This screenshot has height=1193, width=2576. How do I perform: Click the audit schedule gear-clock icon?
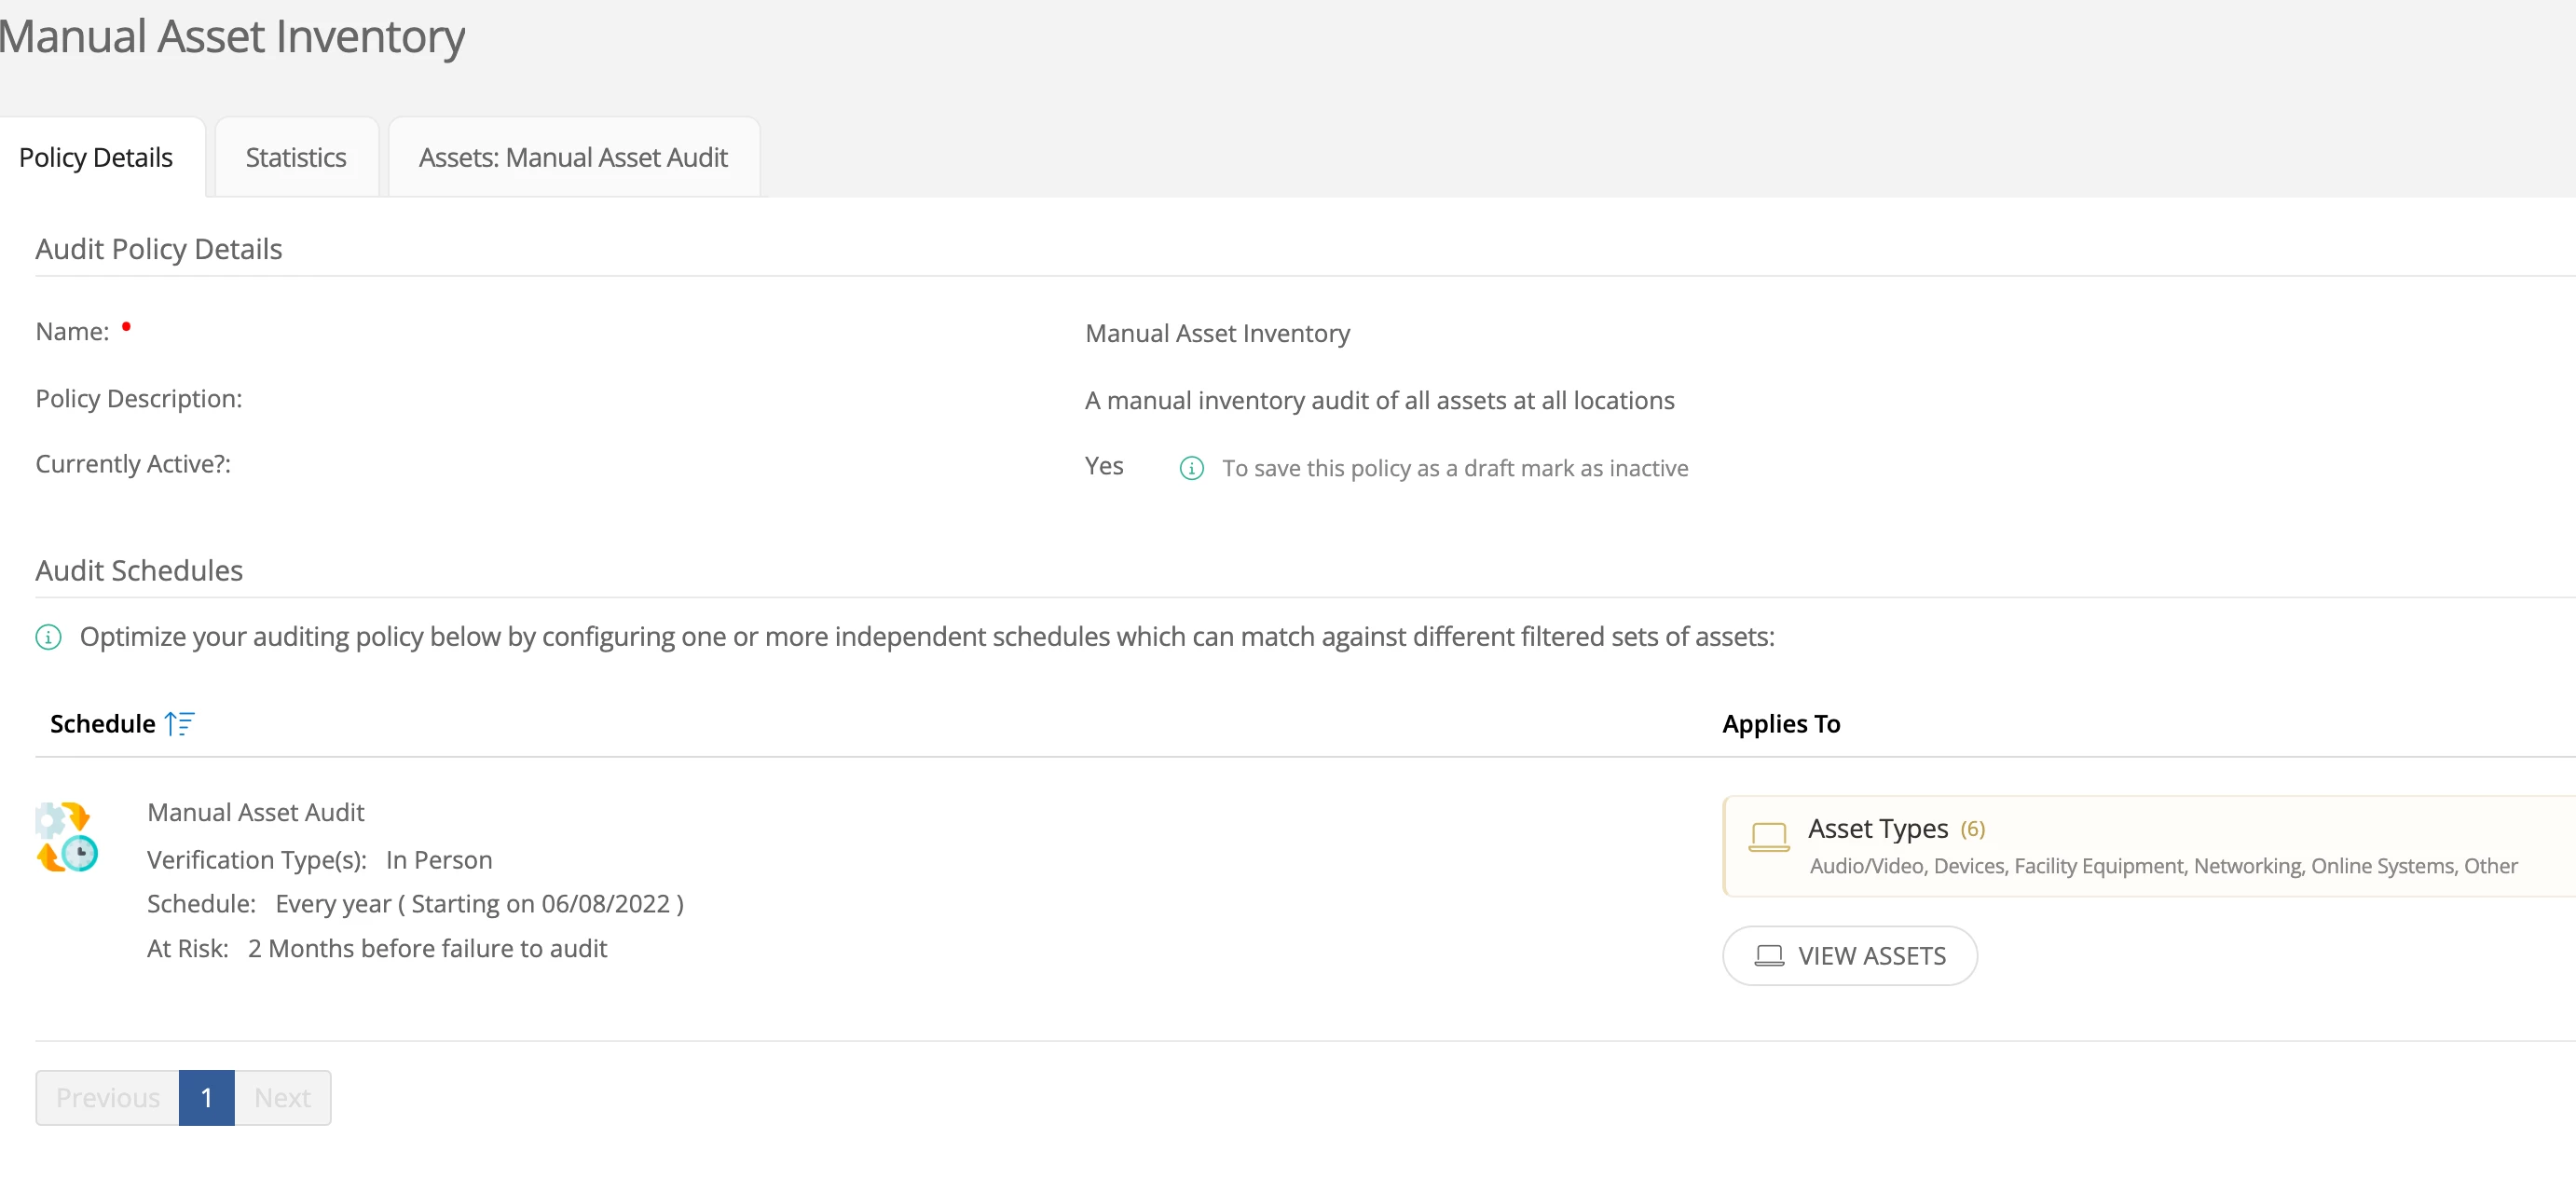[x=67, y=837]
